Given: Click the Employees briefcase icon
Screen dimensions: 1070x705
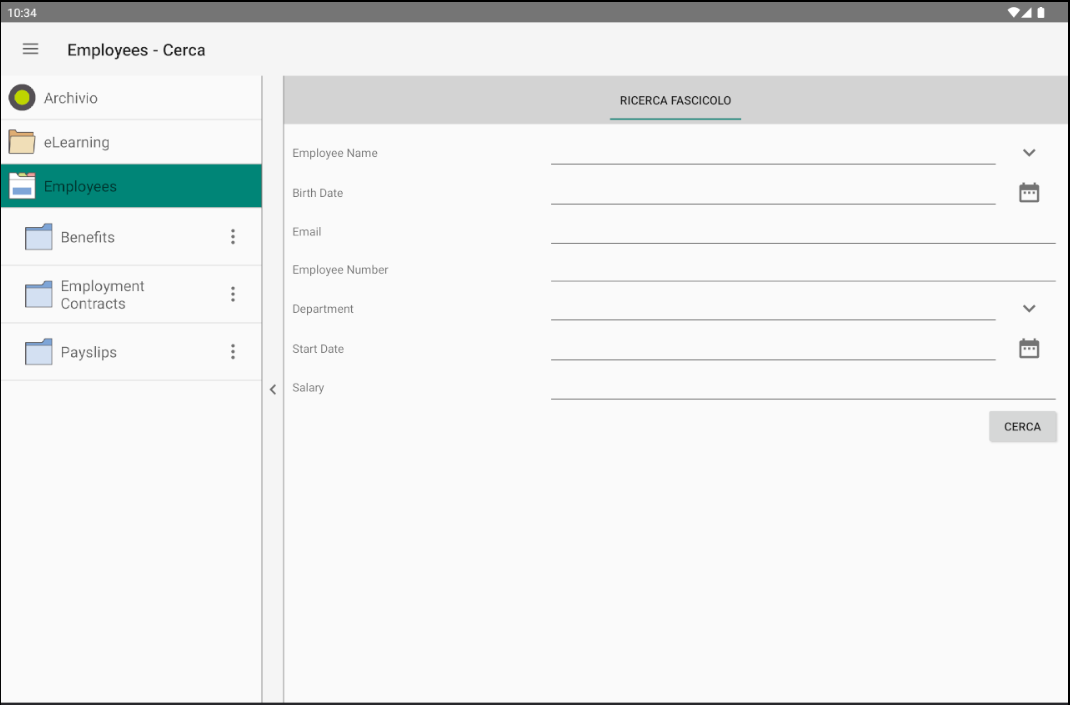Looking at the screenshot, I should pyautogui.click(x=21, y=185).
